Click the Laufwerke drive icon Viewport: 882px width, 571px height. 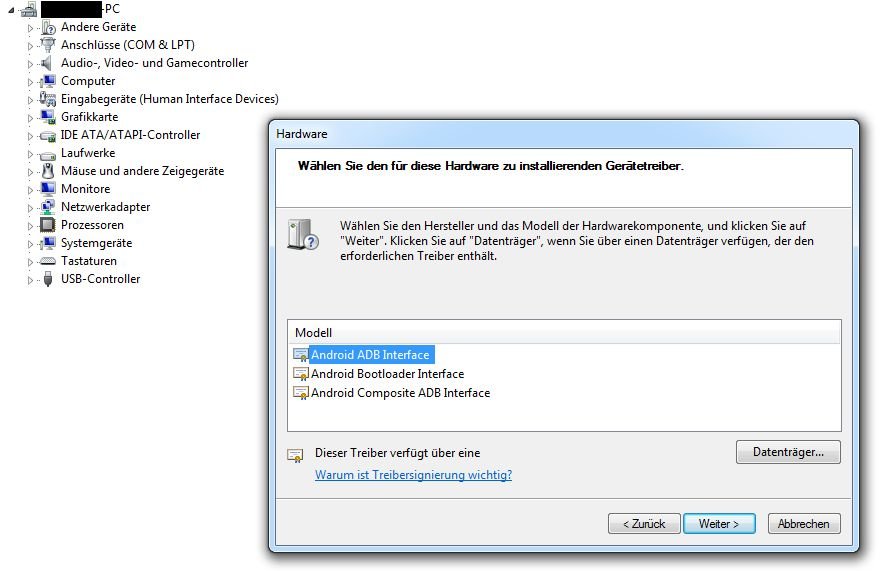[48, 154]
